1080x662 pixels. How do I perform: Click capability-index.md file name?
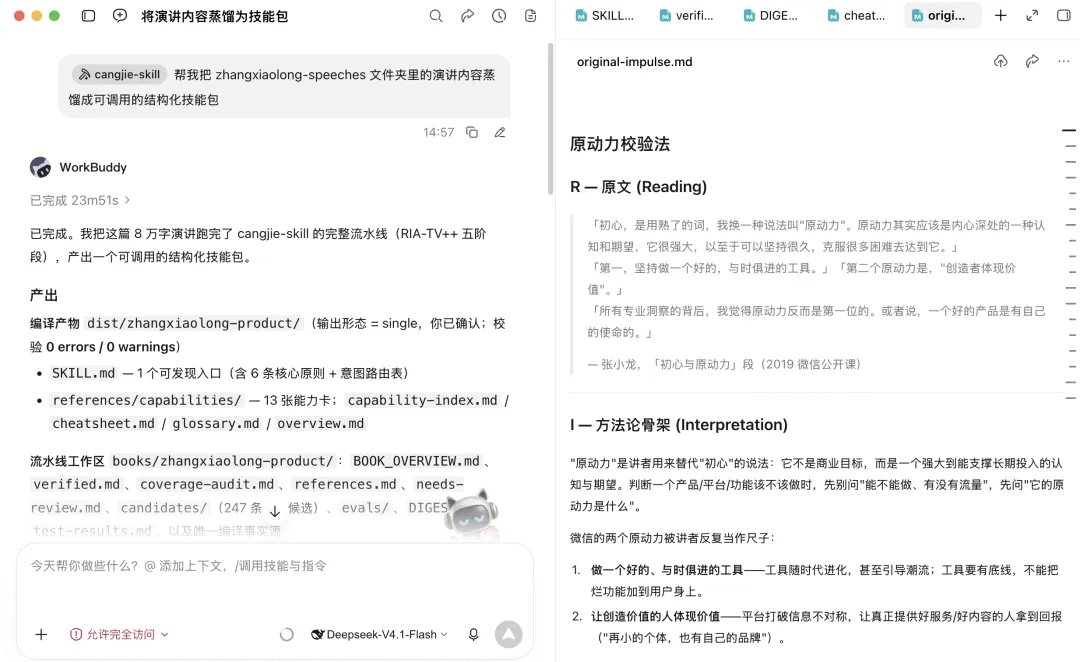point(422,400)
